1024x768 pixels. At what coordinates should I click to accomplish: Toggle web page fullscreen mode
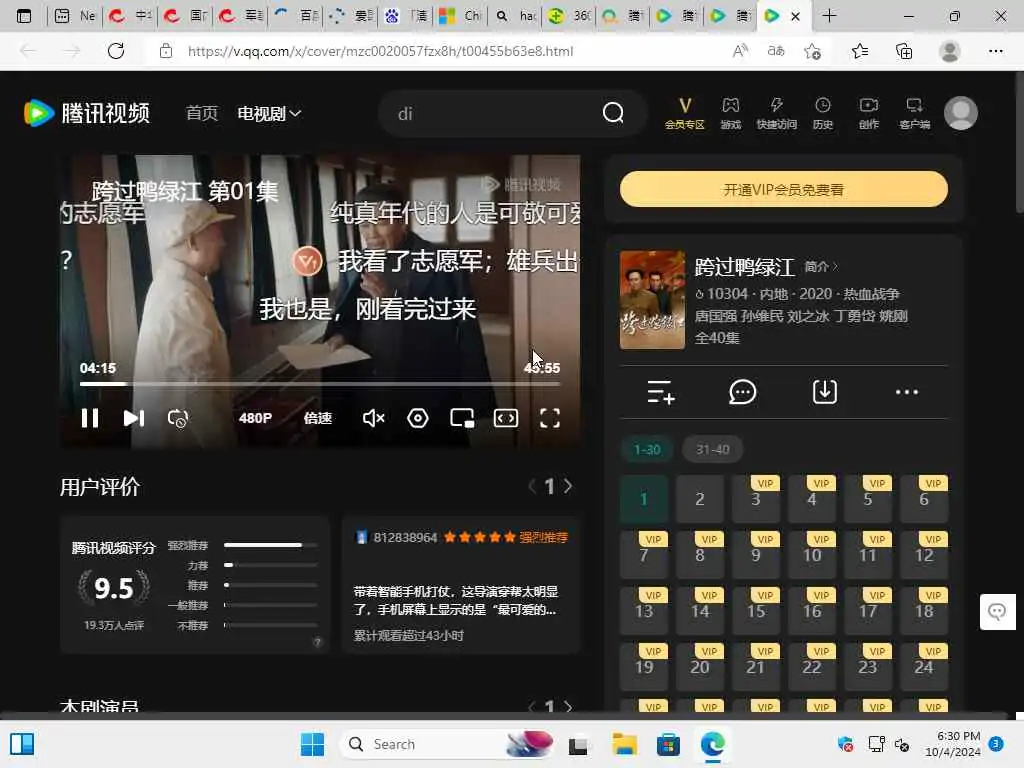[x=506, y=418]
